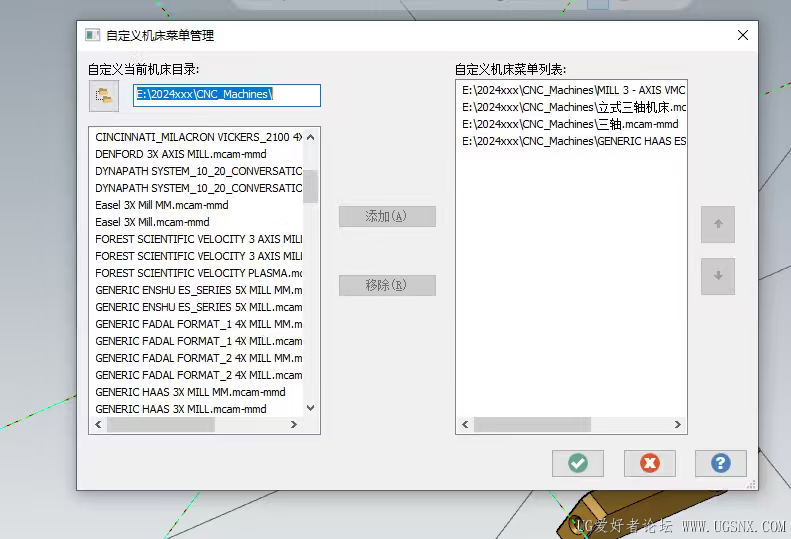Viewport: 791px width, 539px height.
Task: Open the browse machine folder icon
Action: pos(104,96)
